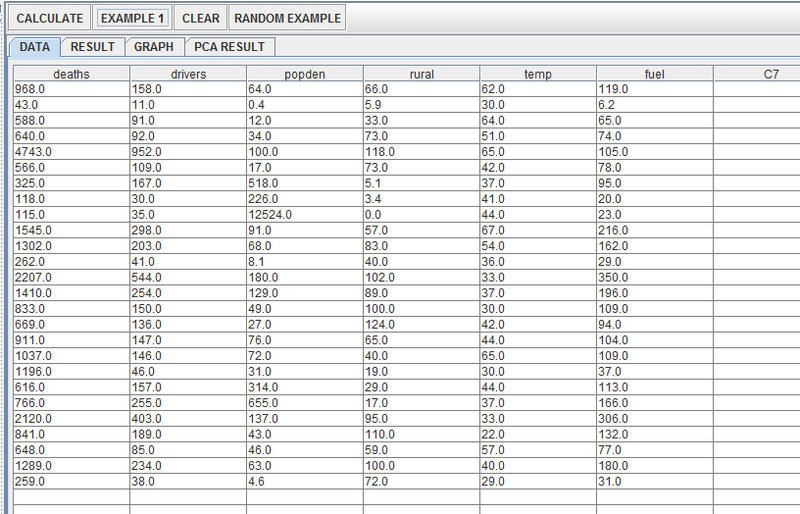The height and width of the screenshot is (514, 800).
Task: Switch to the DATA tab
Action: pos(35,47)
